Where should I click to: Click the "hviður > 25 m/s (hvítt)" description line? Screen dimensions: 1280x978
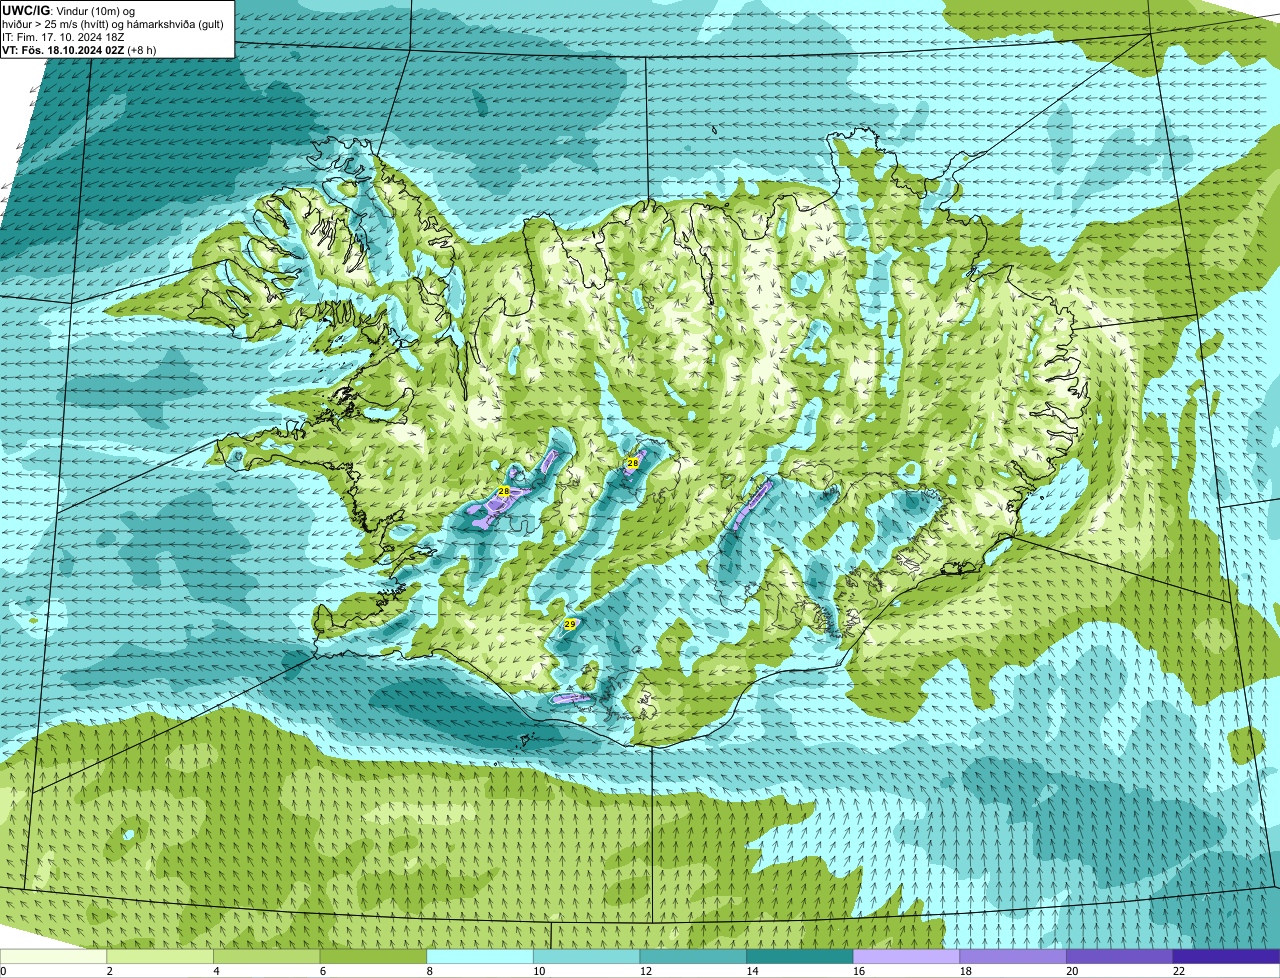tap(113, 23)
